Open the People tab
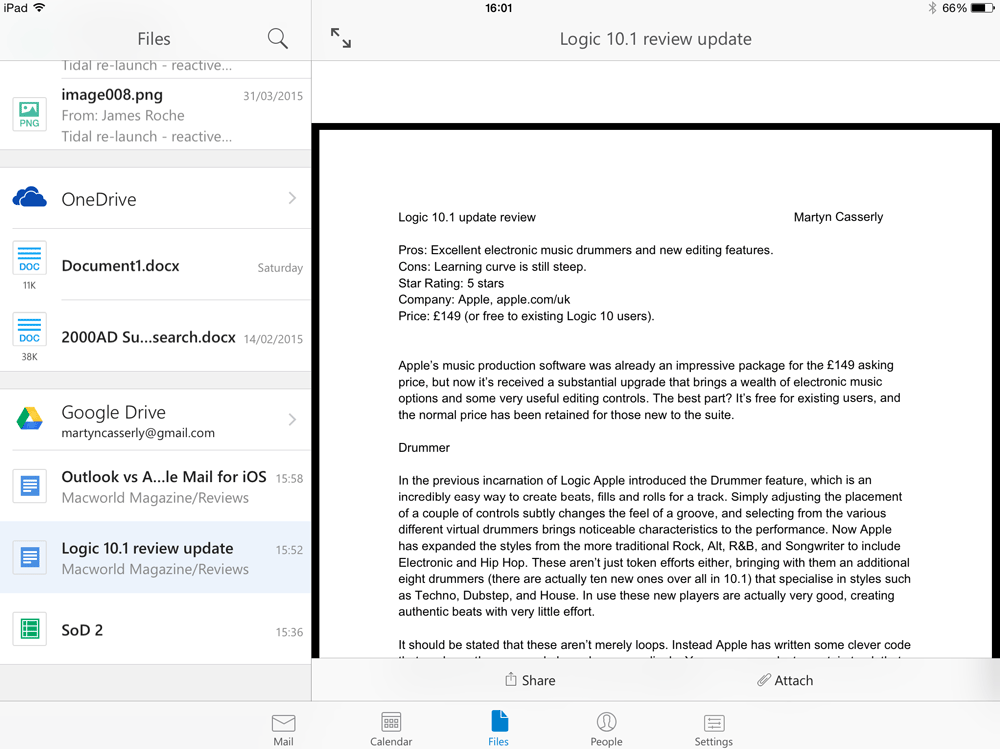Image resolution: width=1000 pixels, height=749 pixels. coord(606,730)
